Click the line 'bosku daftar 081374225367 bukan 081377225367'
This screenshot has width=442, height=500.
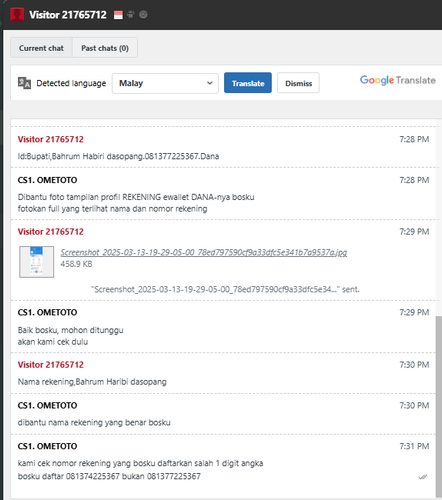pyautogui.click(x=109, y=476)
